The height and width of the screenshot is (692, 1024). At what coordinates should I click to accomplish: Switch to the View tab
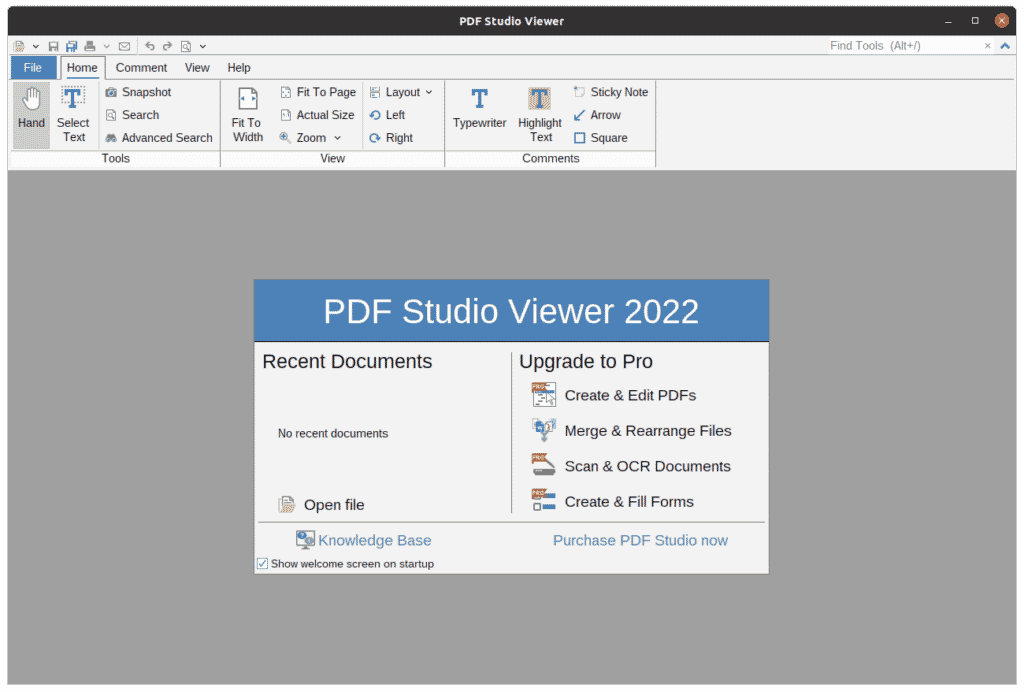click(197, 68)
